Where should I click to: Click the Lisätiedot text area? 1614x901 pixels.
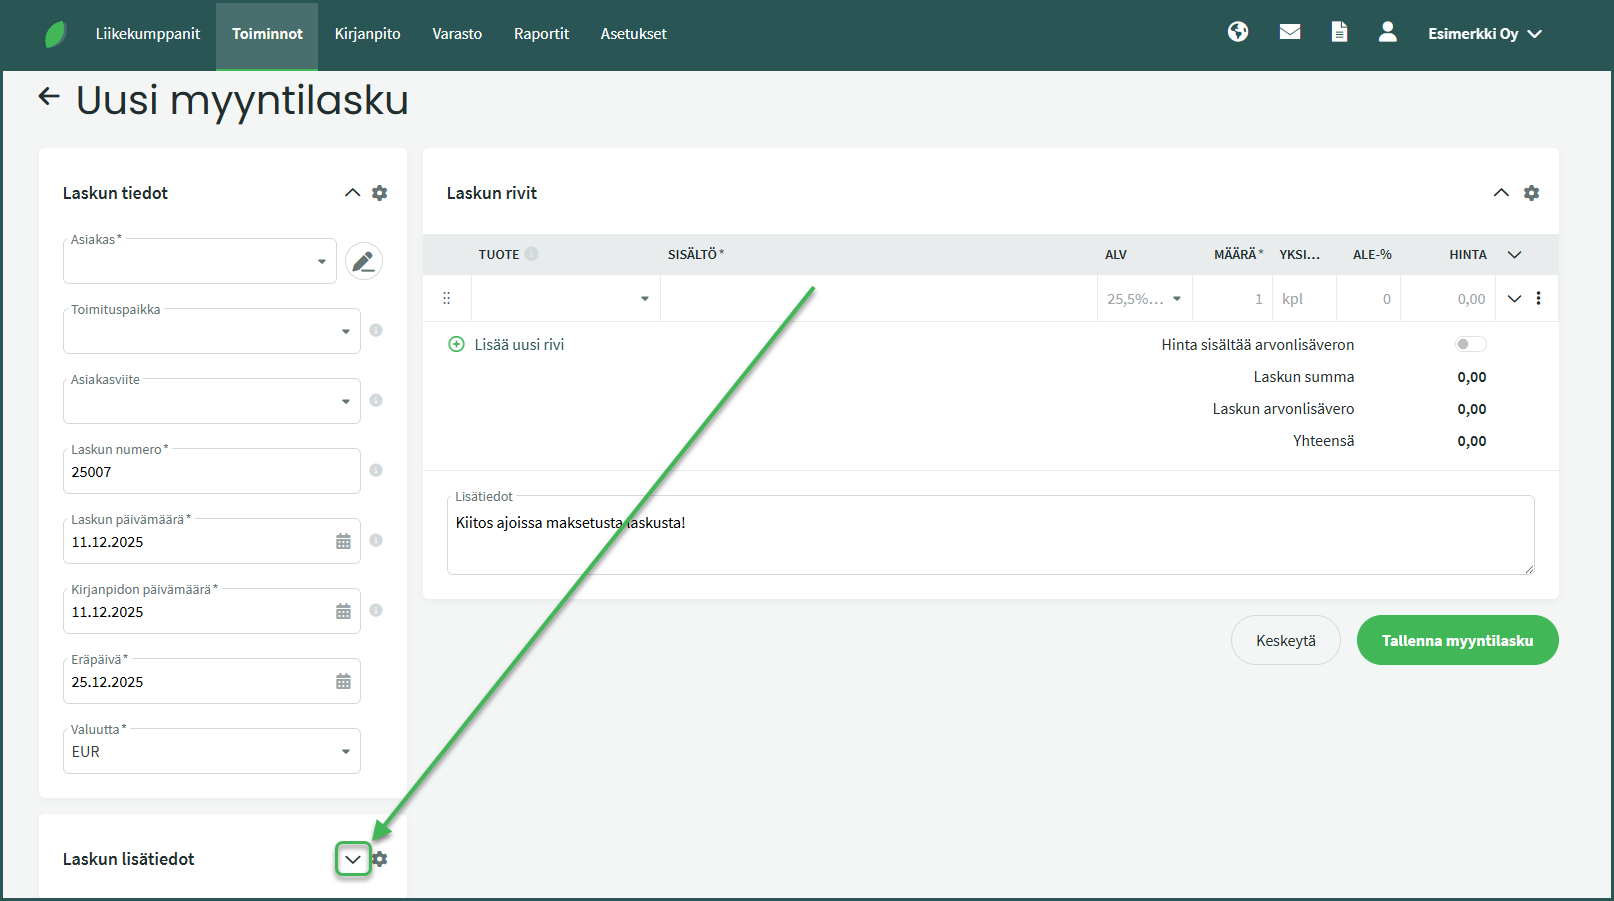click(x=990, y=540)
